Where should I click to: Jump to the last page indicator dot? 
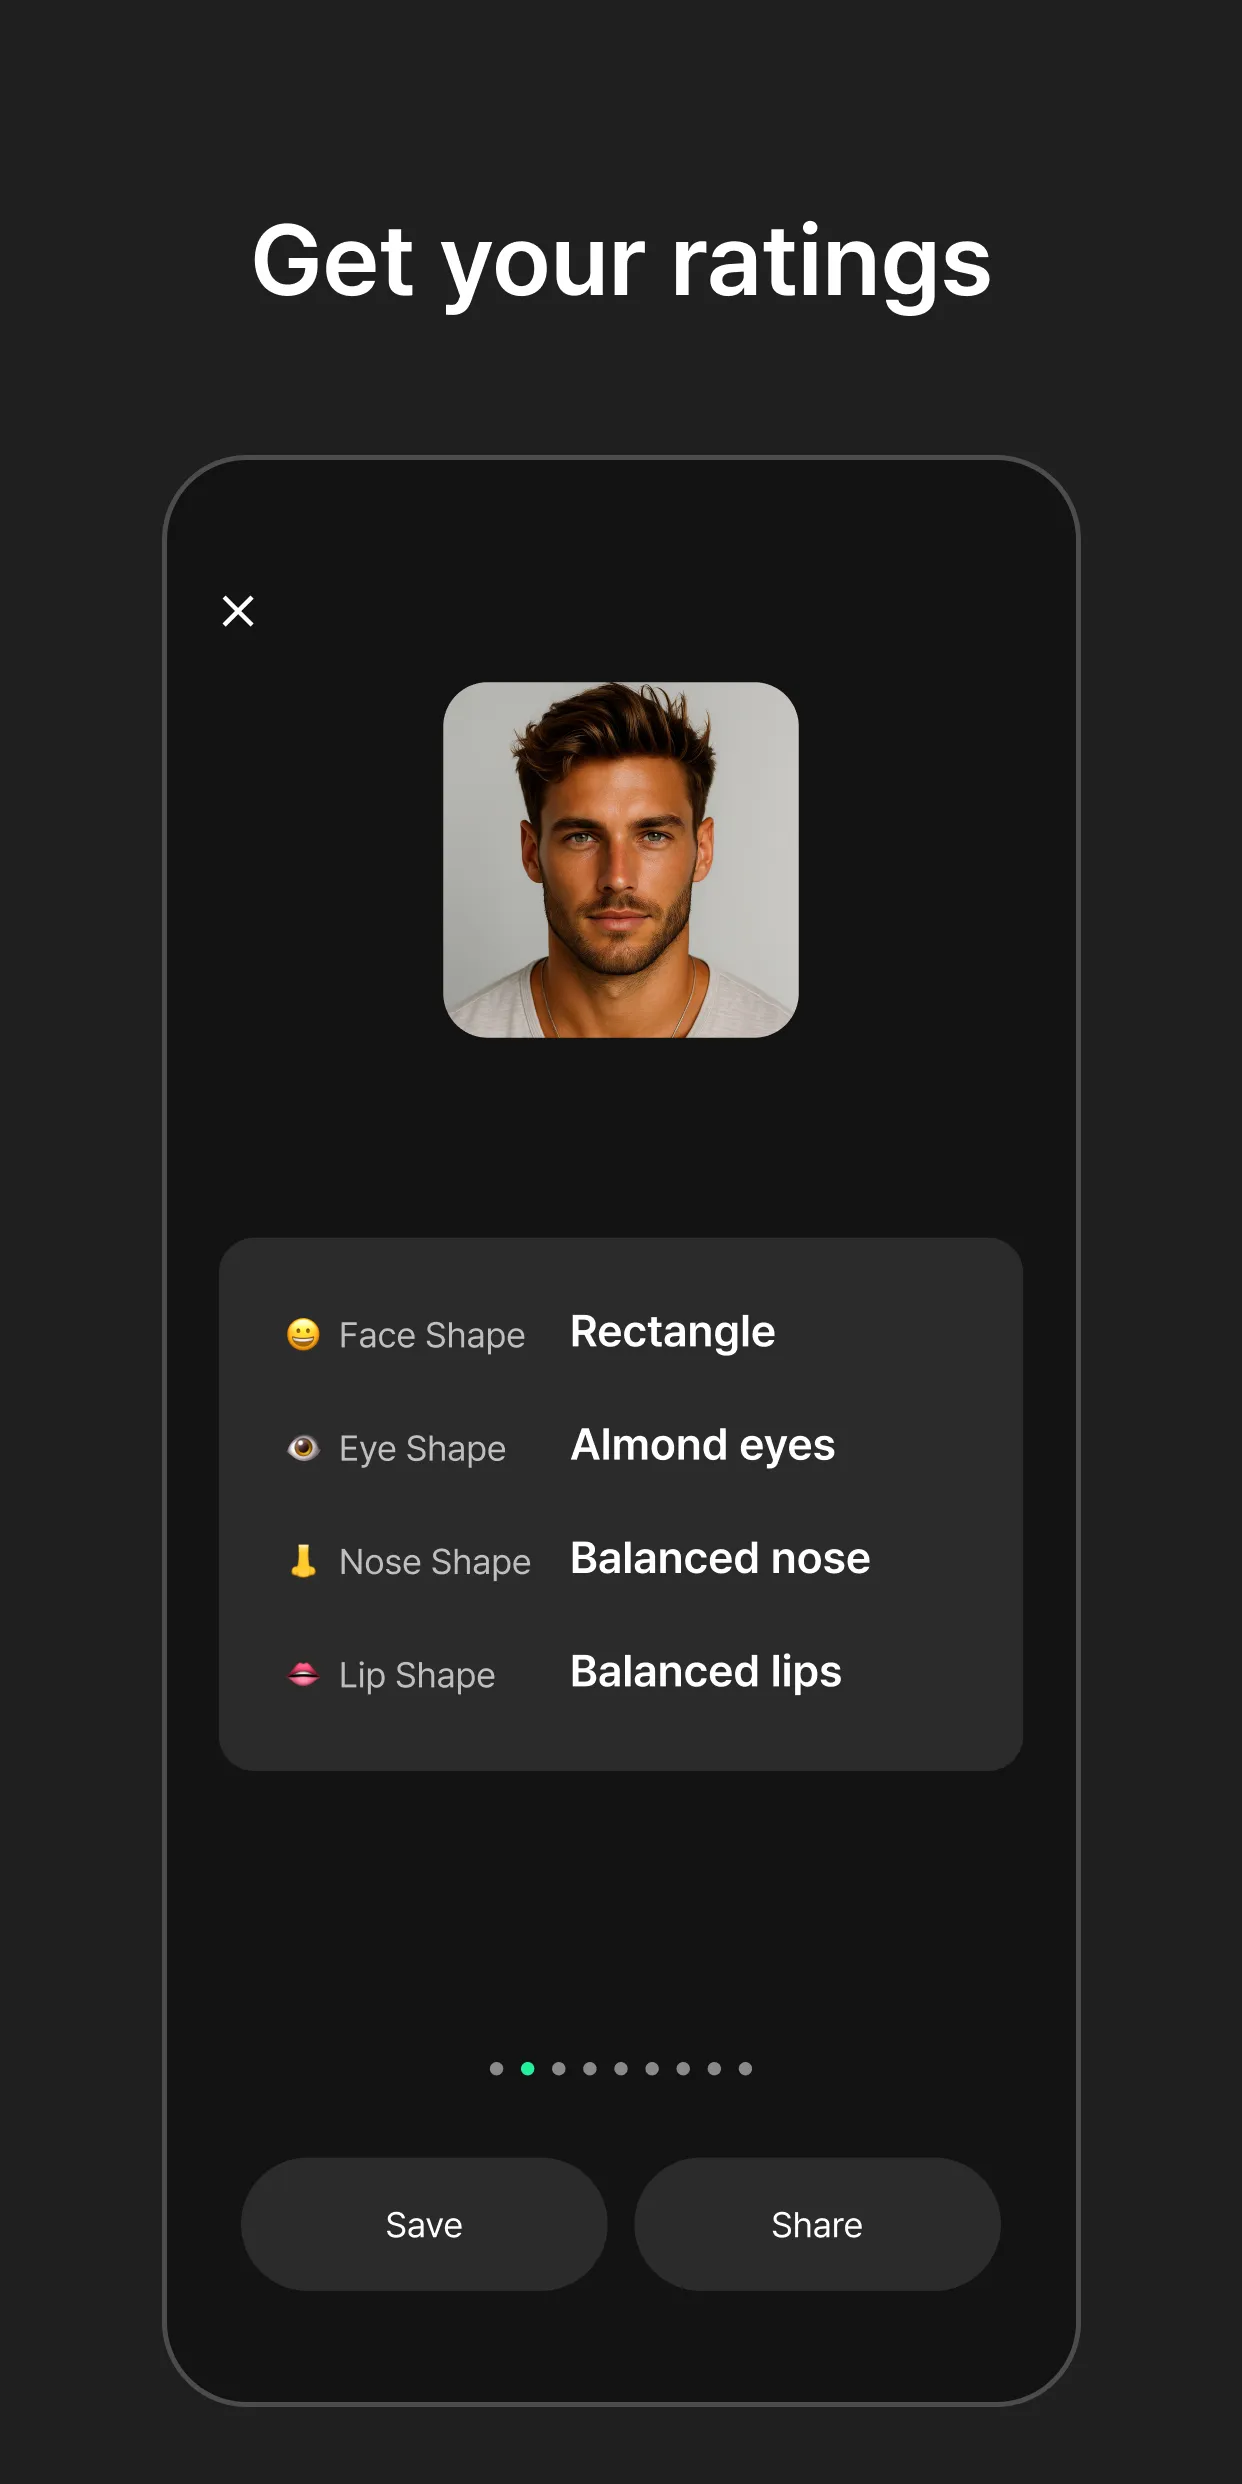pos(745,2068)
